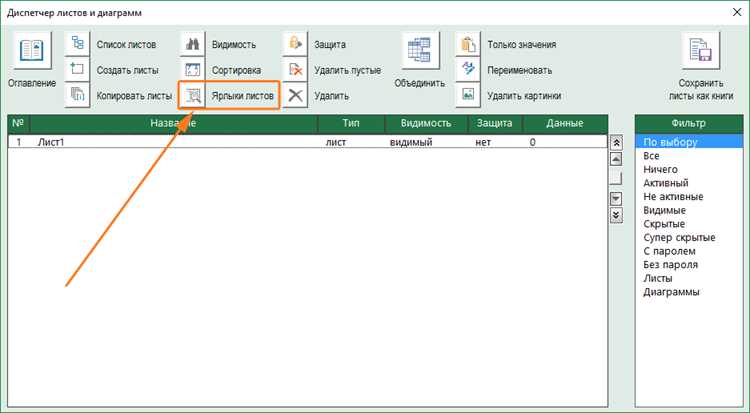Click the Переименовать icon
This screenshot has width=750, height=413.
[468, 70]
